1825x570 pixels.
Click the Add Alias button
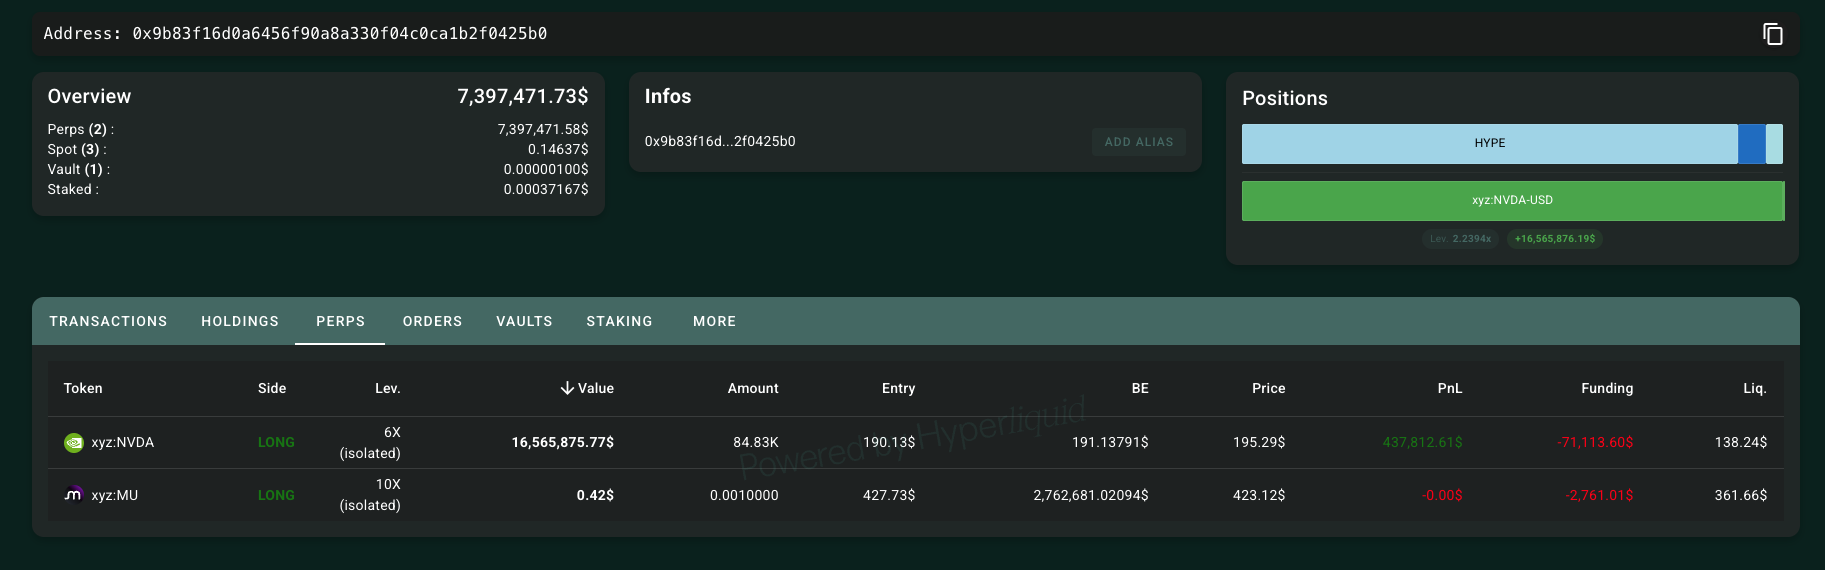[1138, 142]
